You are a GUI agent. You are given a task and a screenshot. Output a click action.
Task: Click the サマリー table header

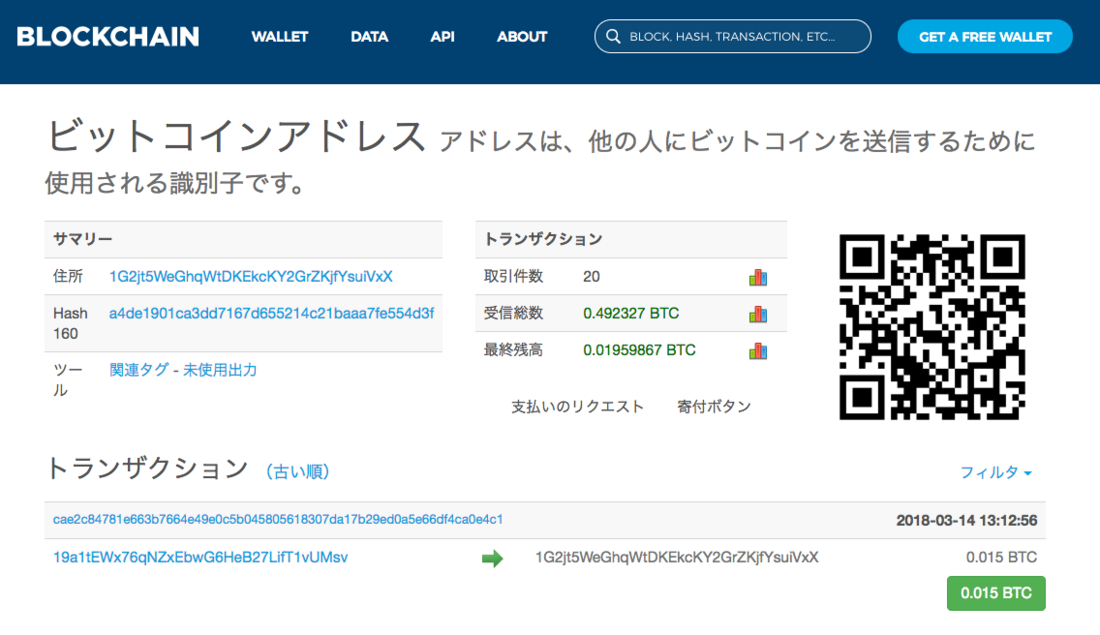(243, 239)
